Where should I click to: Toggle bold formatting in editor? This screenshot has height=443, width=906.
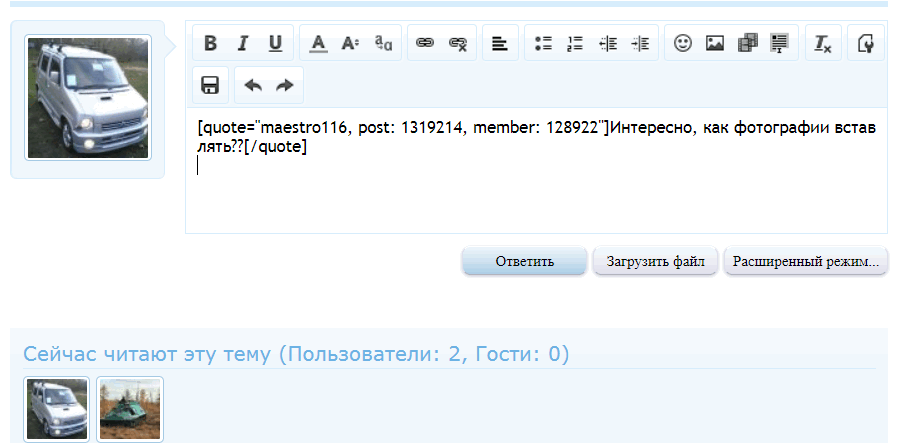click(211, 43)
